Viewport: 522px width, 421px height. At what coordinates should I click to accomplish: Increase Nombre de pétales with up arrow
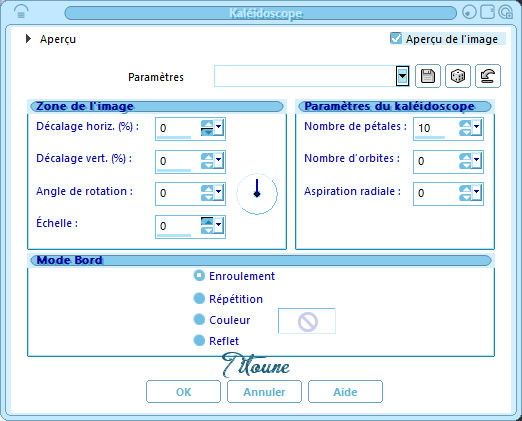(x=465, y=124)
